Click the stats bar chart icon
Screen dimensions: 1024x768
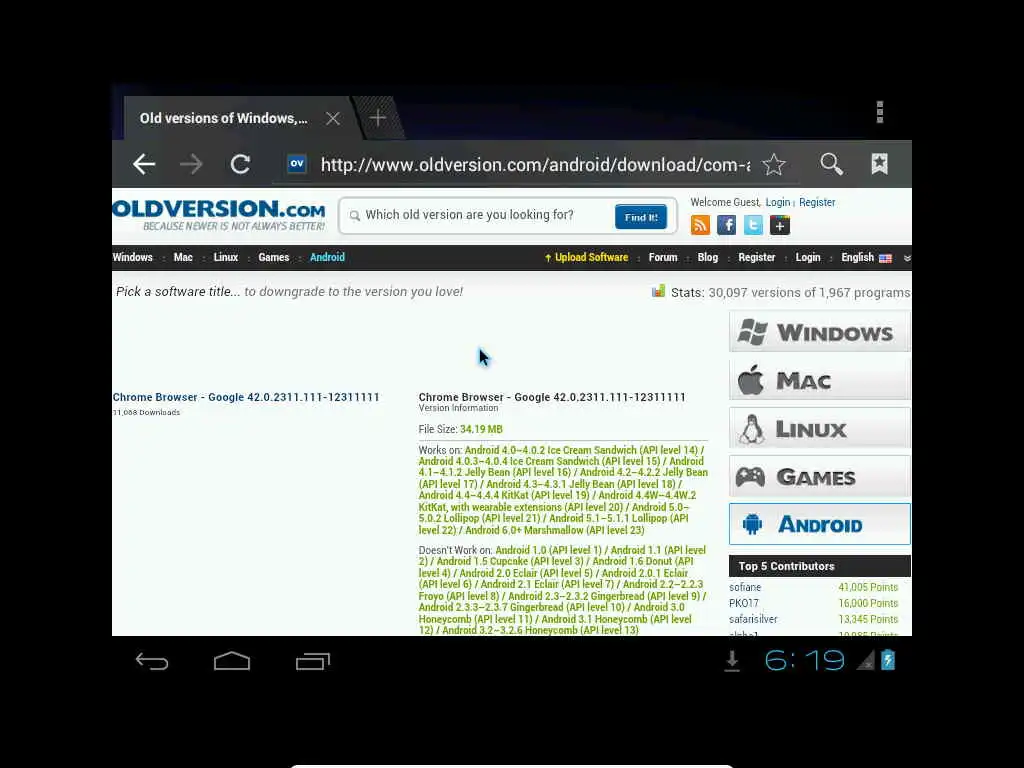(x=658, y=291)
